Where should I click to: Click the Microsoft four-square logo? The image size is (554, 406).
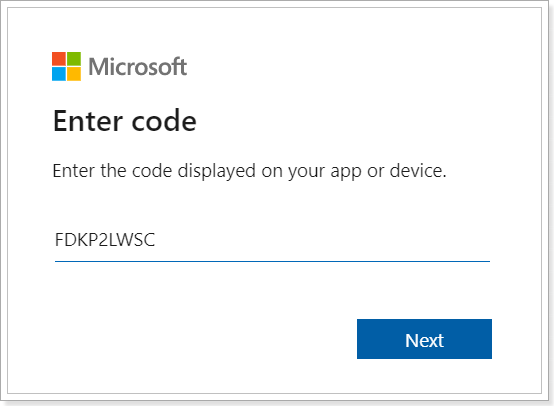tap(66, 66)
